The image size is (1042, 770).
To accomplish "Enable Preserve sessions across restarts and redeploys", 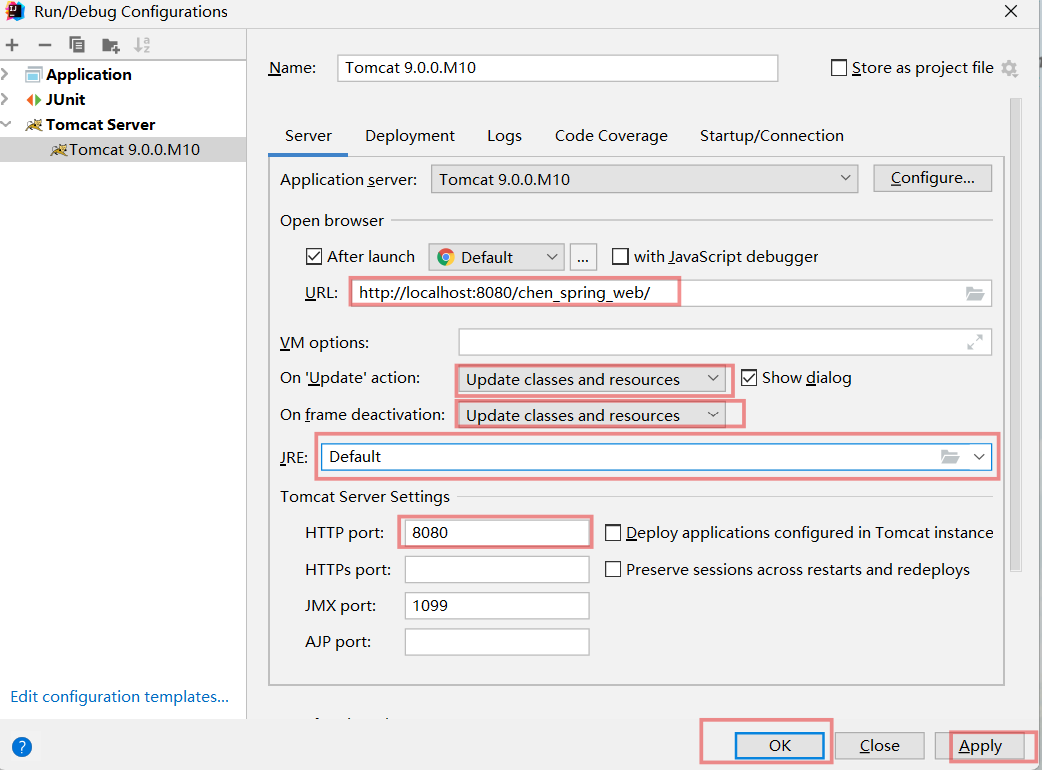I will point(613,569).
